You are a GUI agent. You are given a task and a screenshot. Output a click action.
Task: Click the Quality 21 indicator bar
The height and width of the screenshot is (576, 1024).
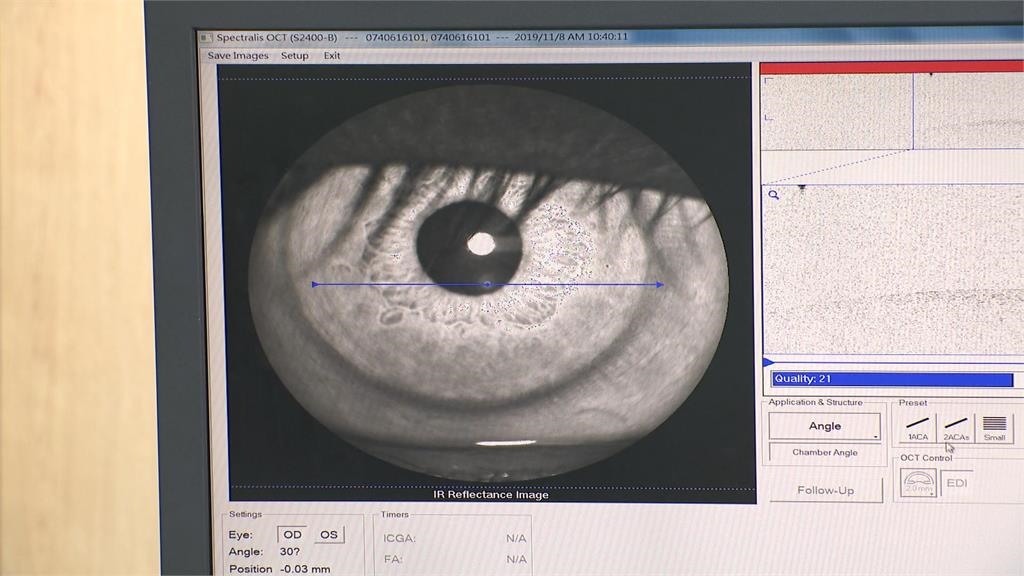pos(891,379)
